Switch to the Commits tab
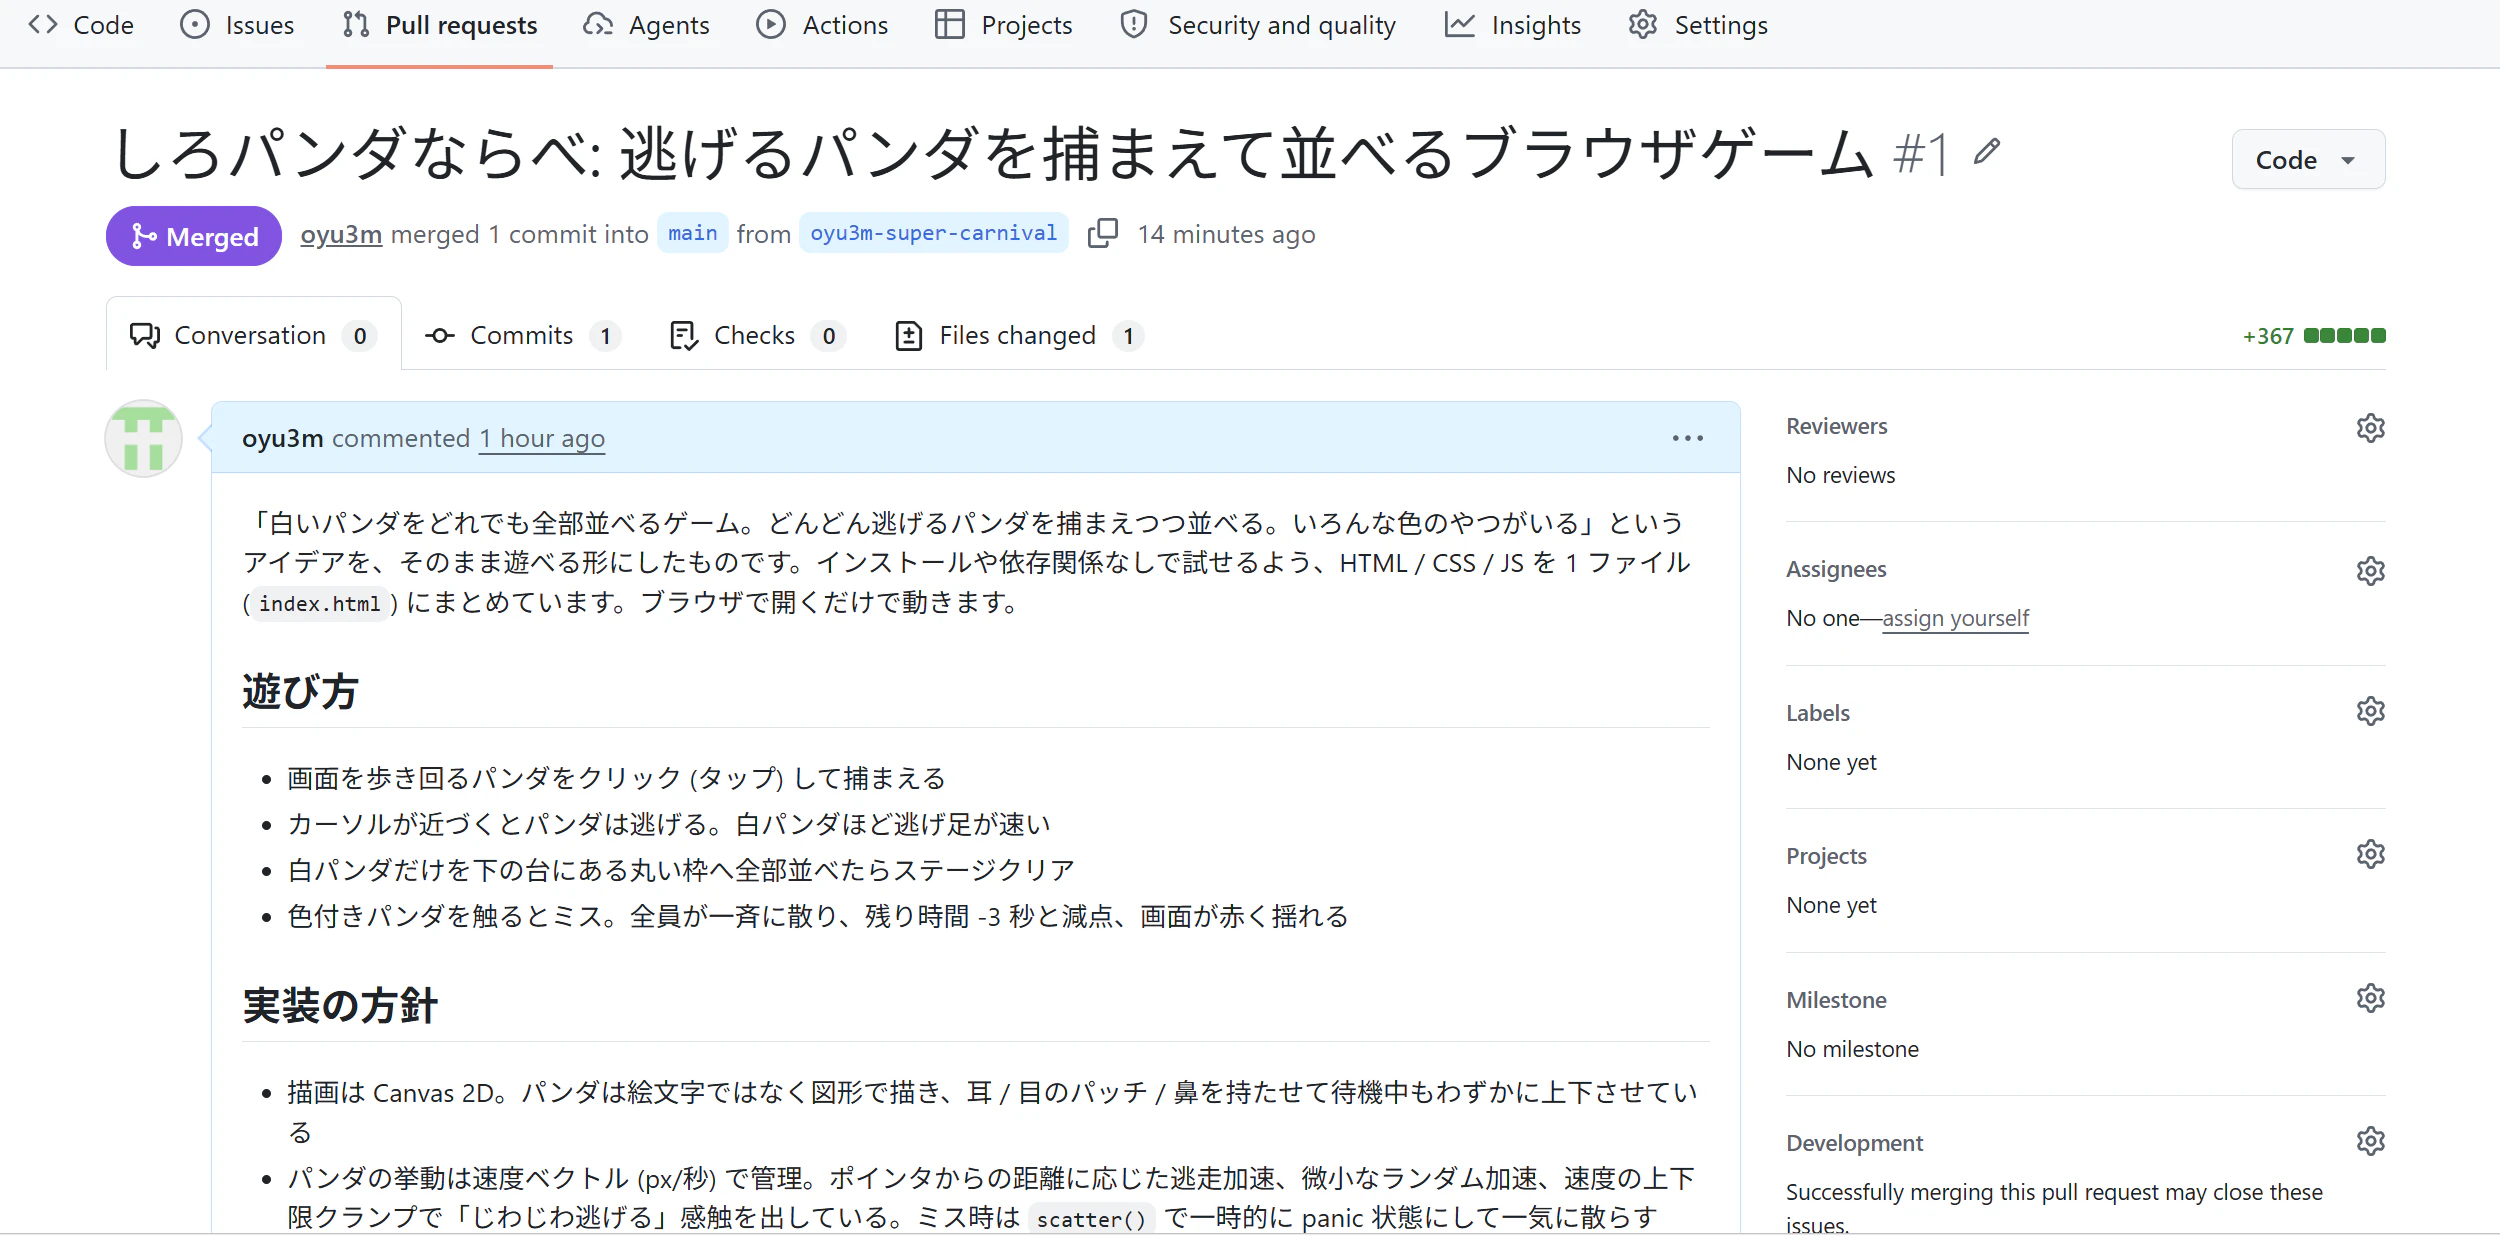The image size is (2500, 1236). pyautogui.click(x=522, y=335)
